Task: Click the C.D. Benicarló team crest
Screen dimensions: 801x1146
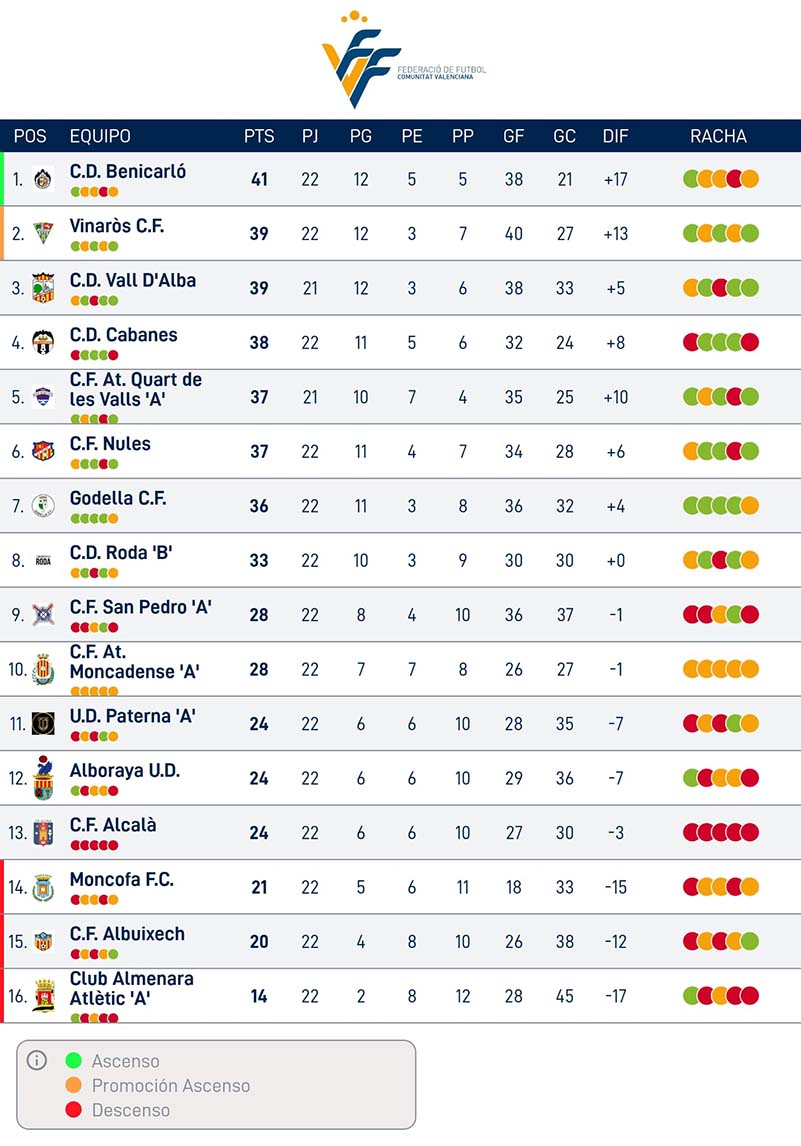Action: coord(43,180)
